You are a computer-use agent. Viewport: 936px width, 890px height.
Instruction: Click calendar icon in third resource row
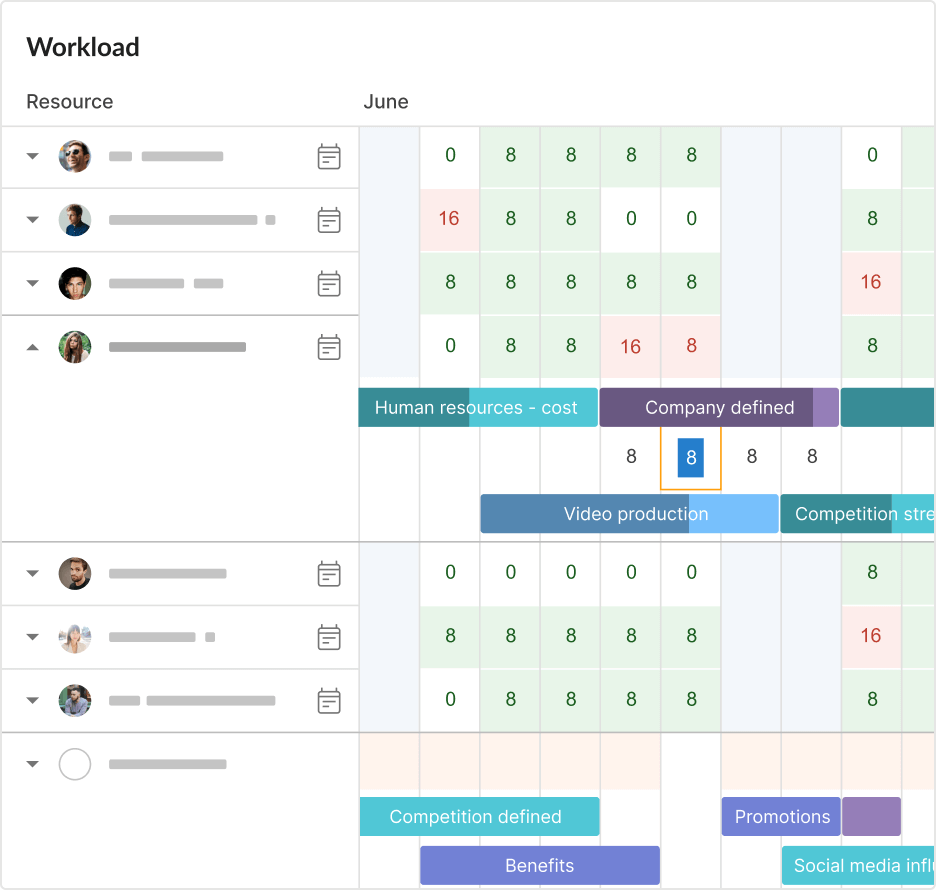point(329,284)
